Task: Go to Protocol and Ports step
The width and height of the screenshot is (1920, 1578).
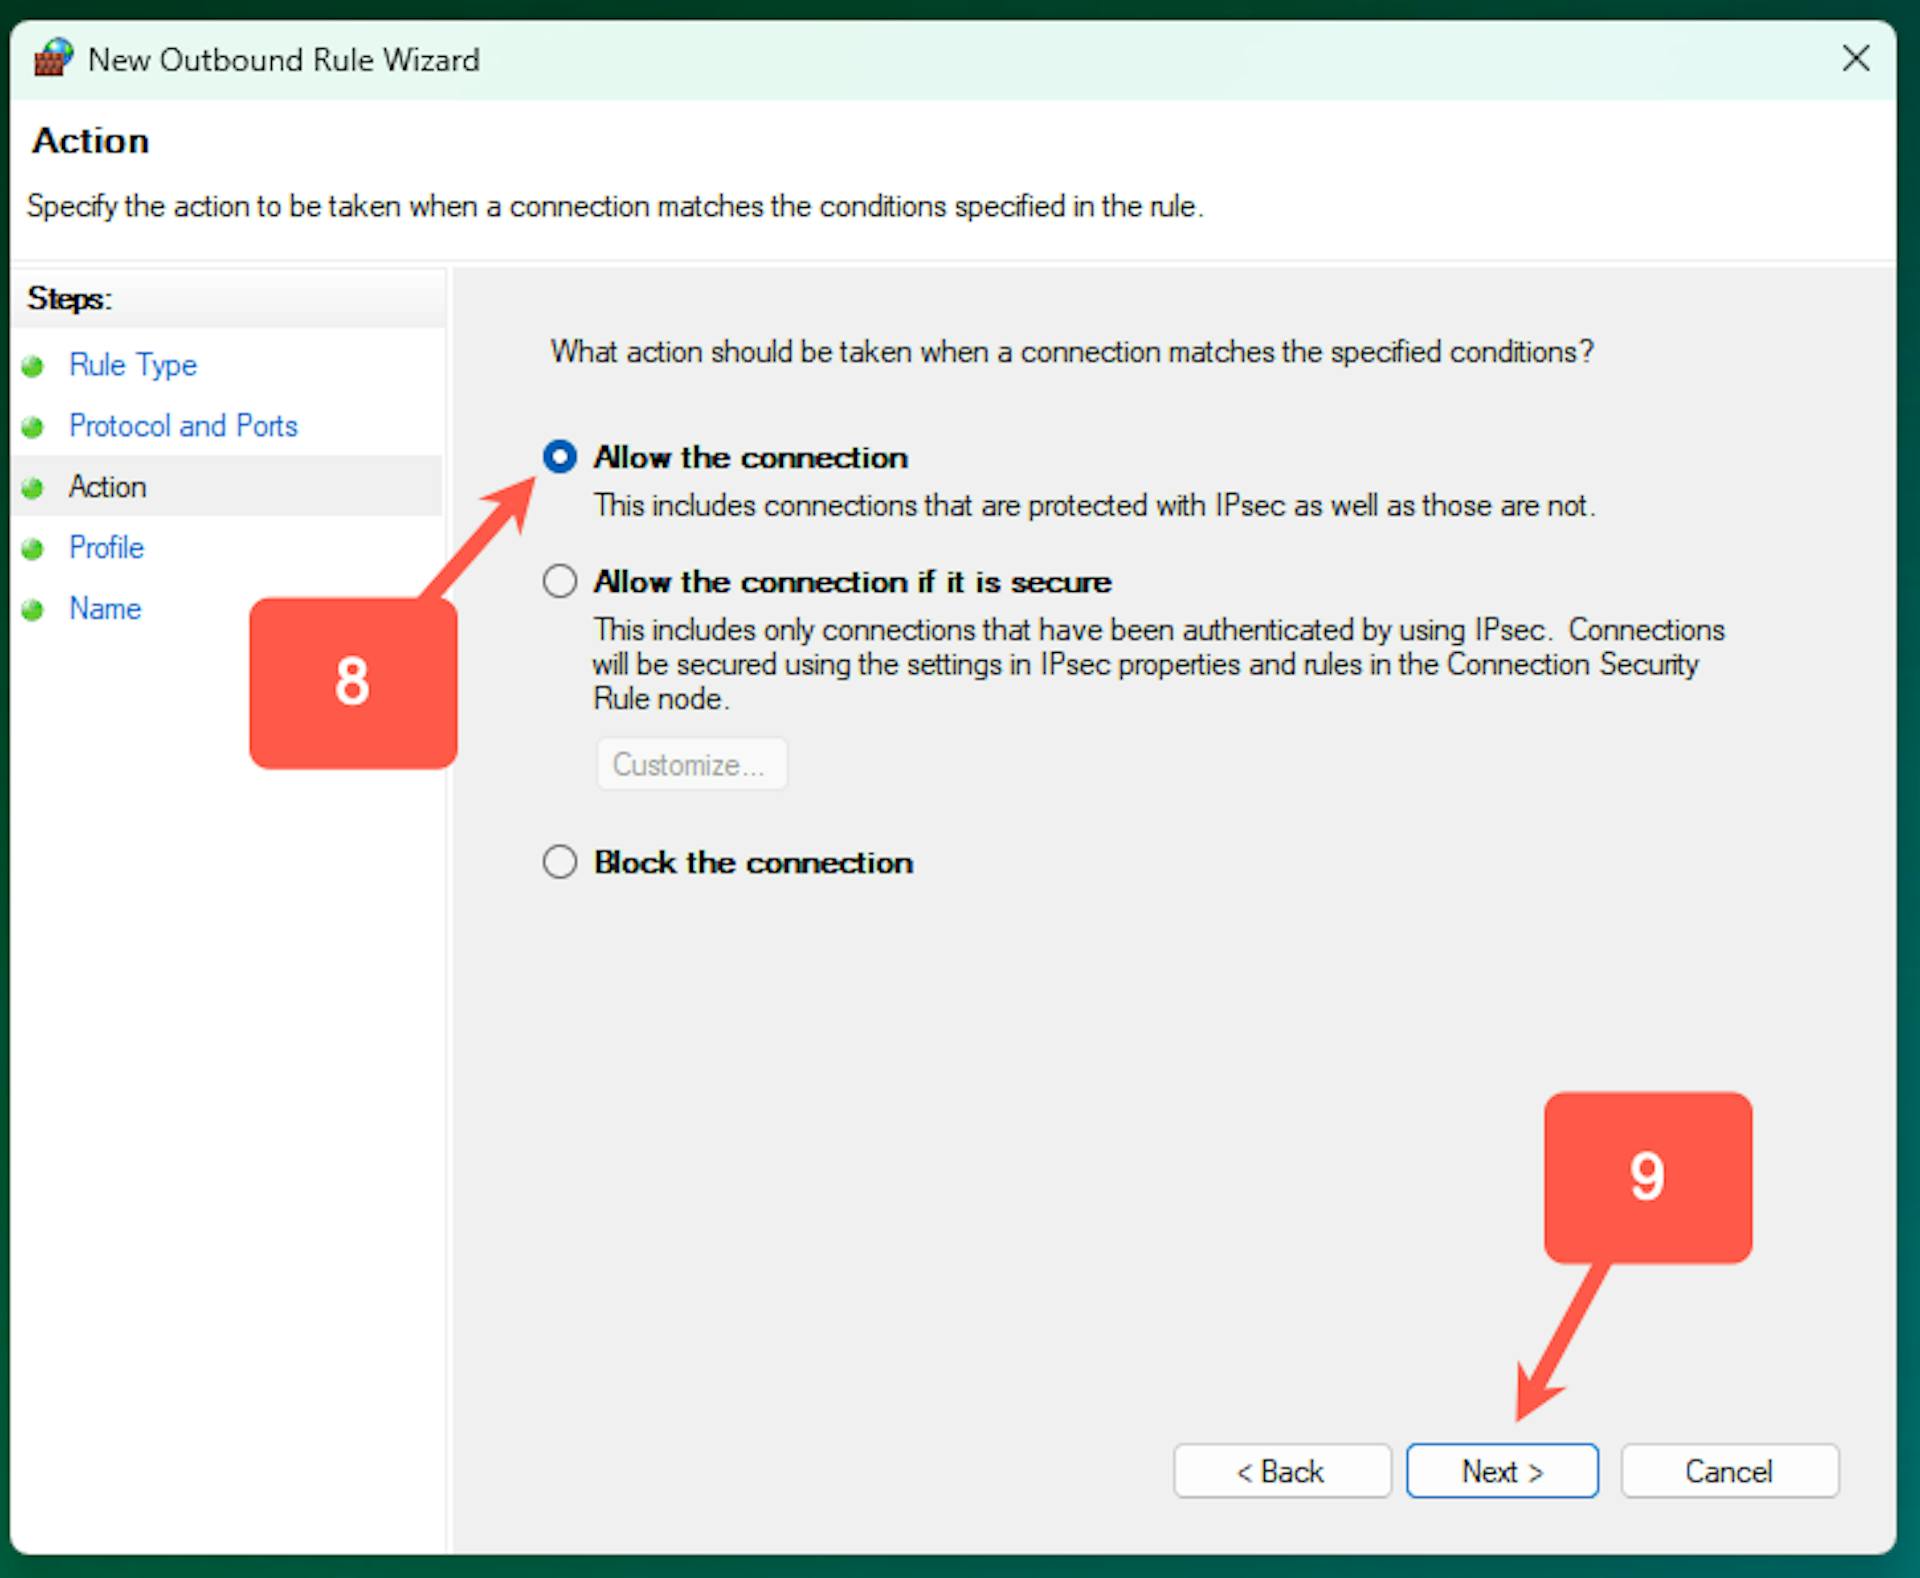Action: 183,426
